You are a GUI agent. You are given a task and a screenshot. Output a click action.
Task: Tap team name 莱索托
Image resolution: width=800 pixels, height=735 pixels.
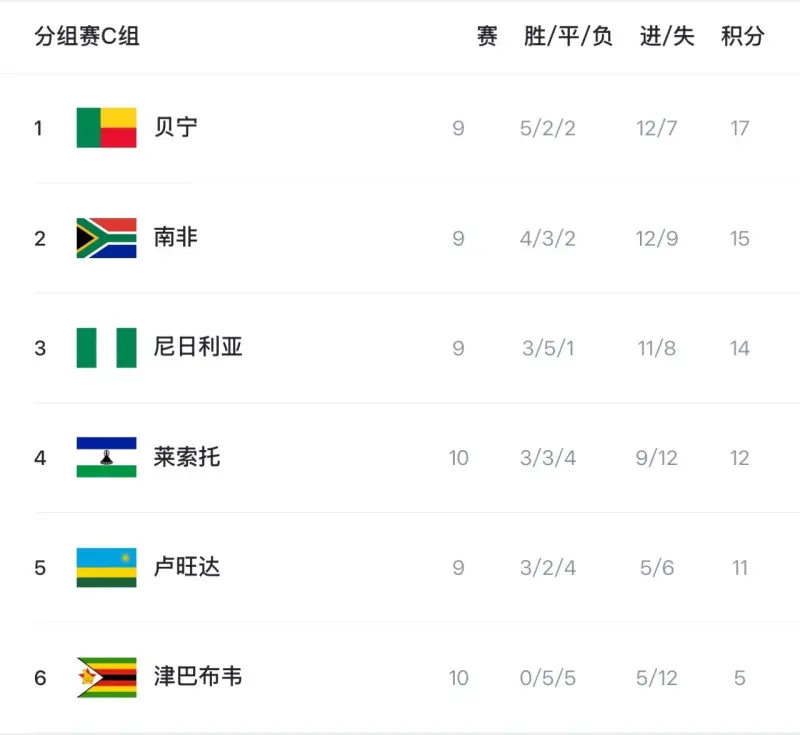click(x=187, y=458)
